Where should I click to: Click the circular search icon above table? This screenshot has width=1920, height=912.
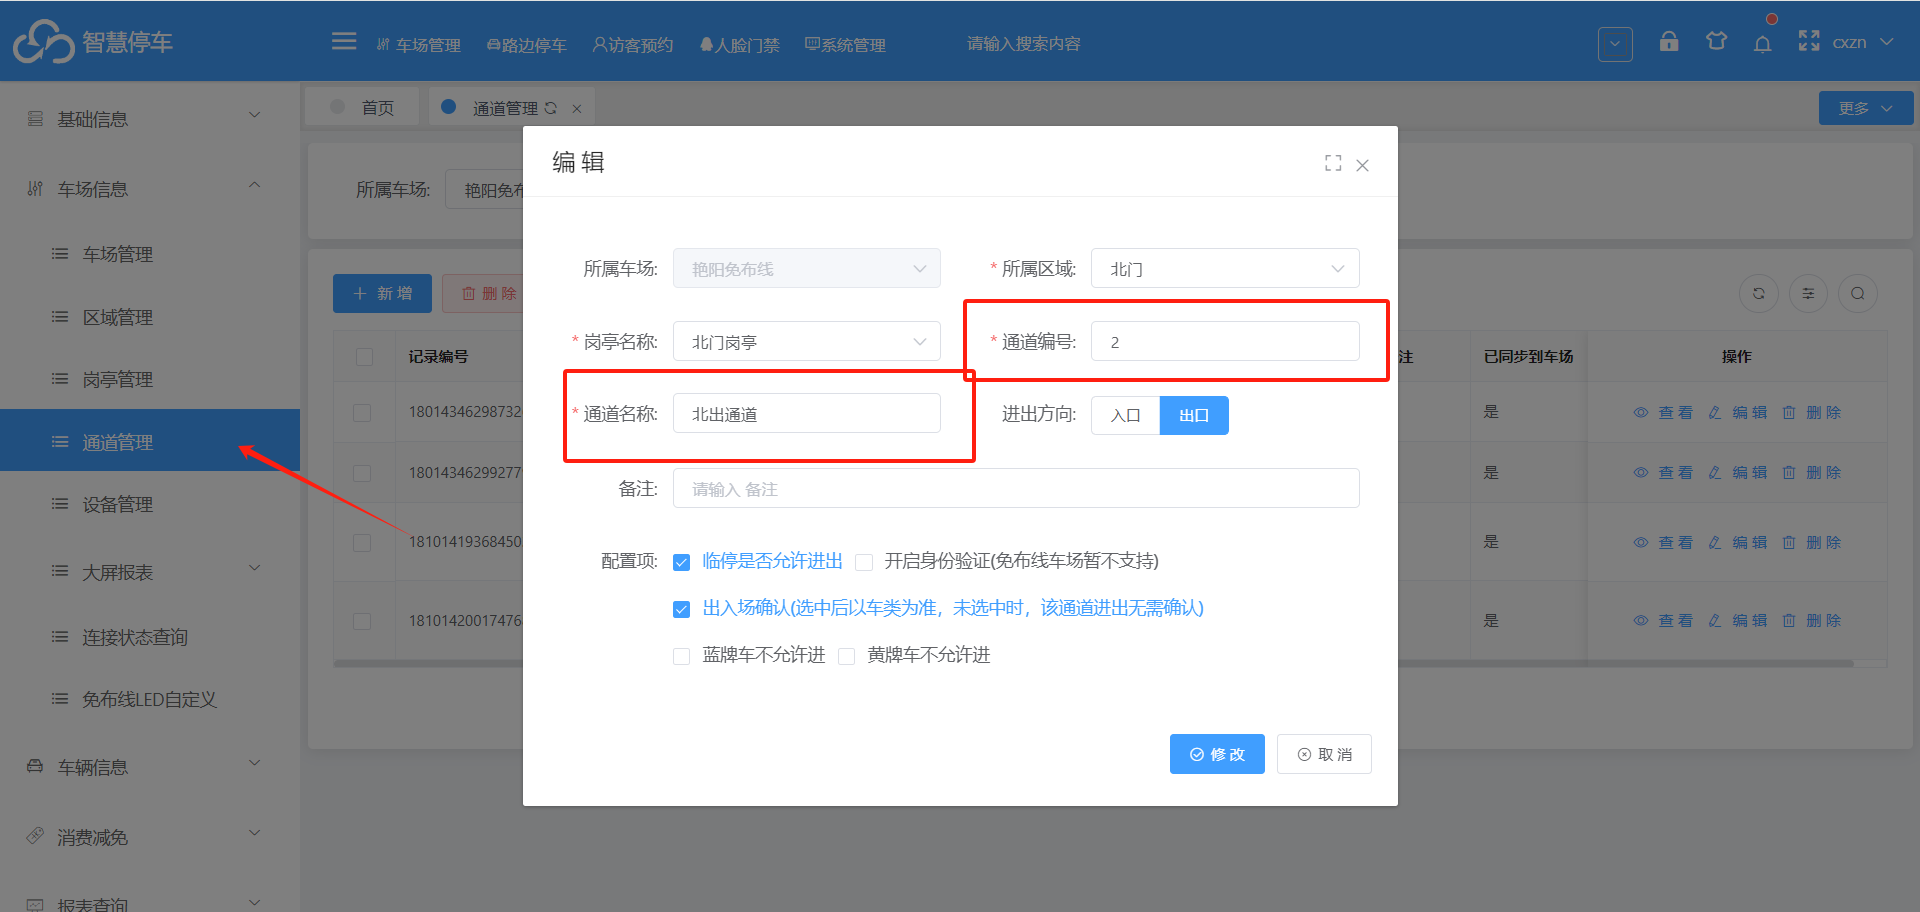click(x=1857, y=293)
